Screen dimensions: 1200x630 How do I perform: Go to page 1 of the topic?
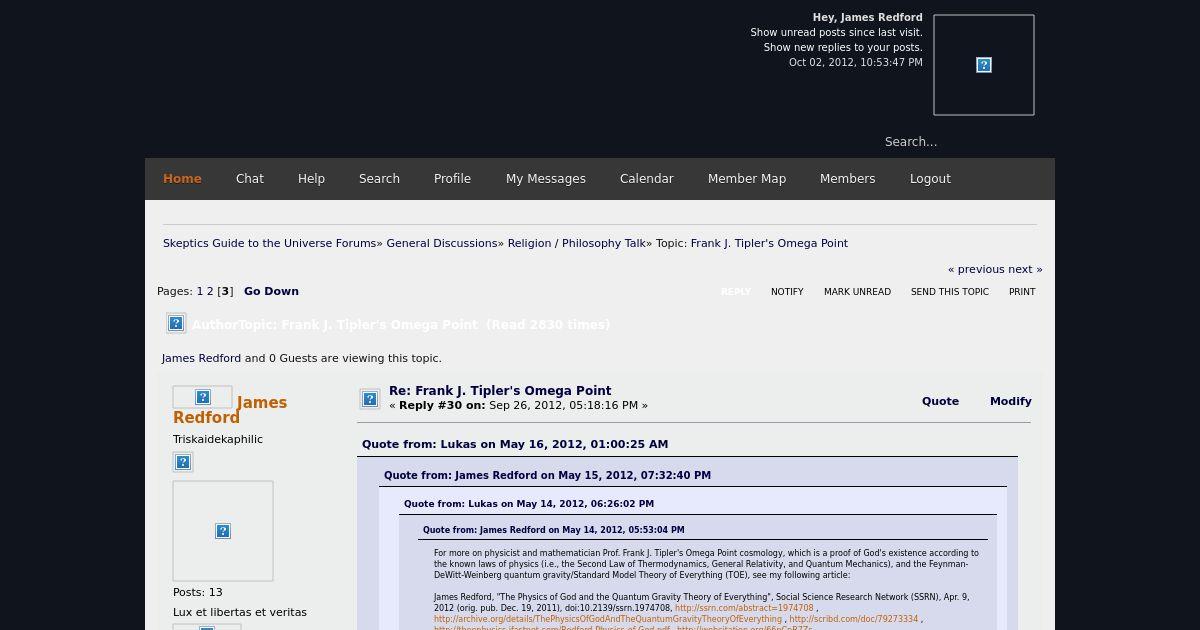click(200, 292)
